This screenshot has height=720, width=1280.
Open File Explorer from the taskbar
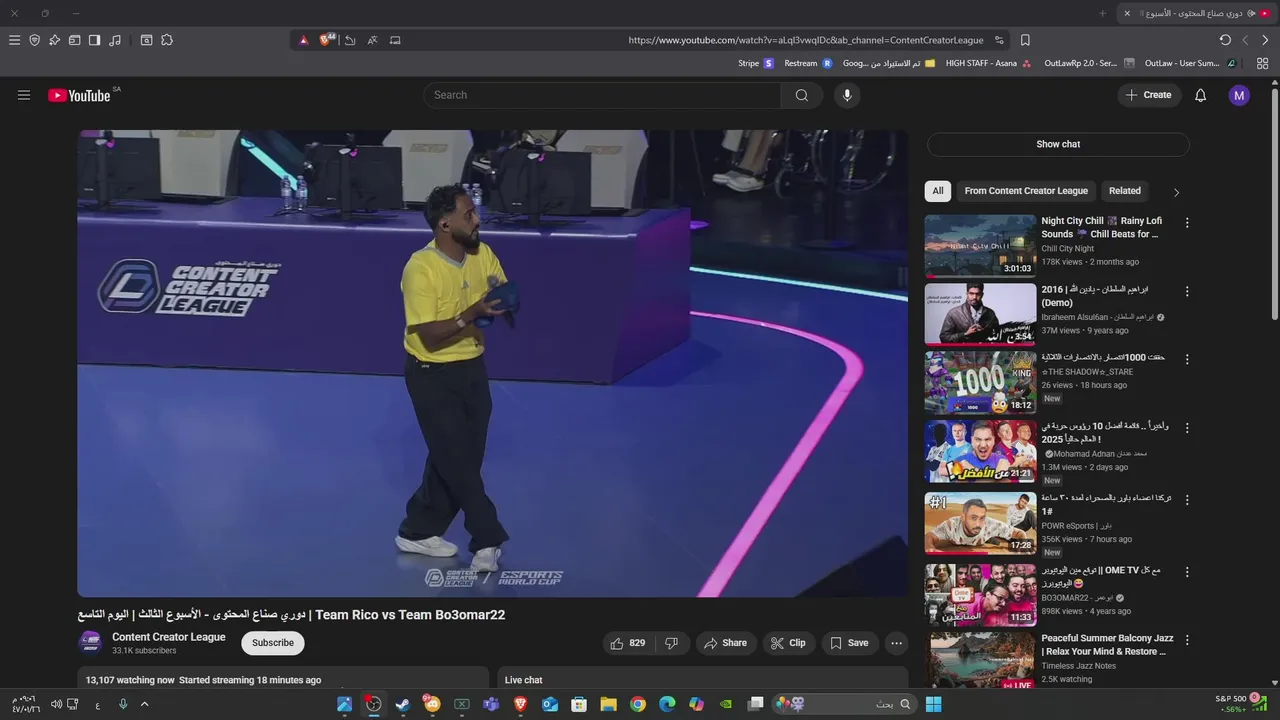click(x=608, y=704)
